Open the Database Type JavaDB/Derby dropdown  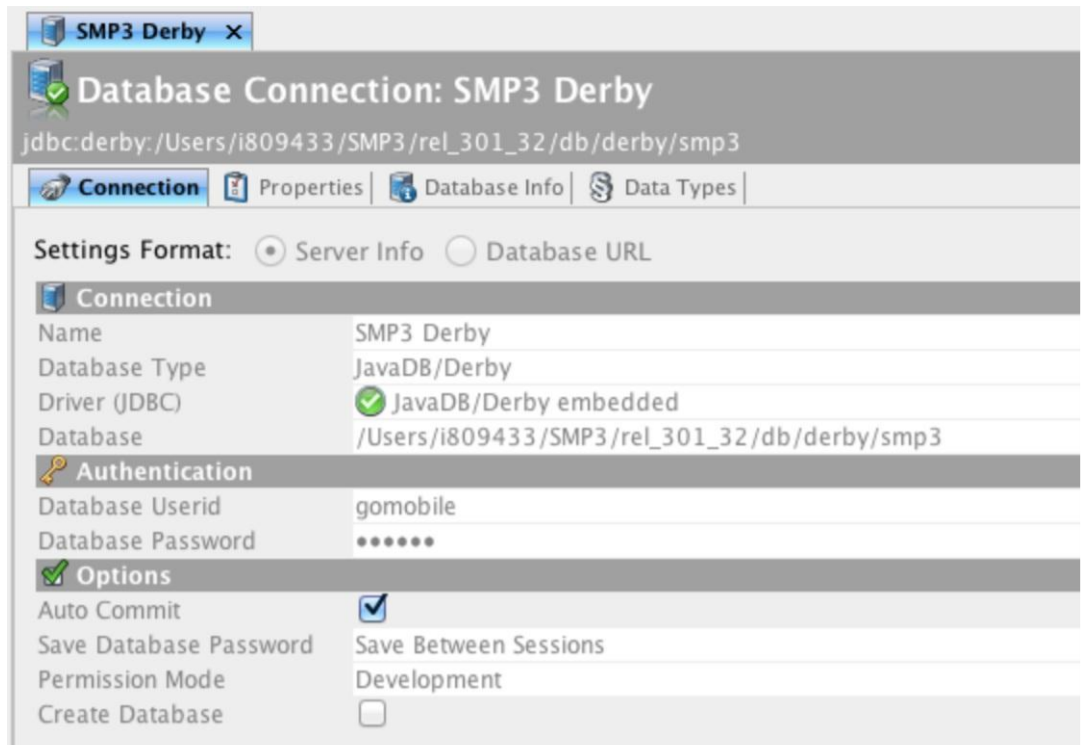tap(717, 367)
